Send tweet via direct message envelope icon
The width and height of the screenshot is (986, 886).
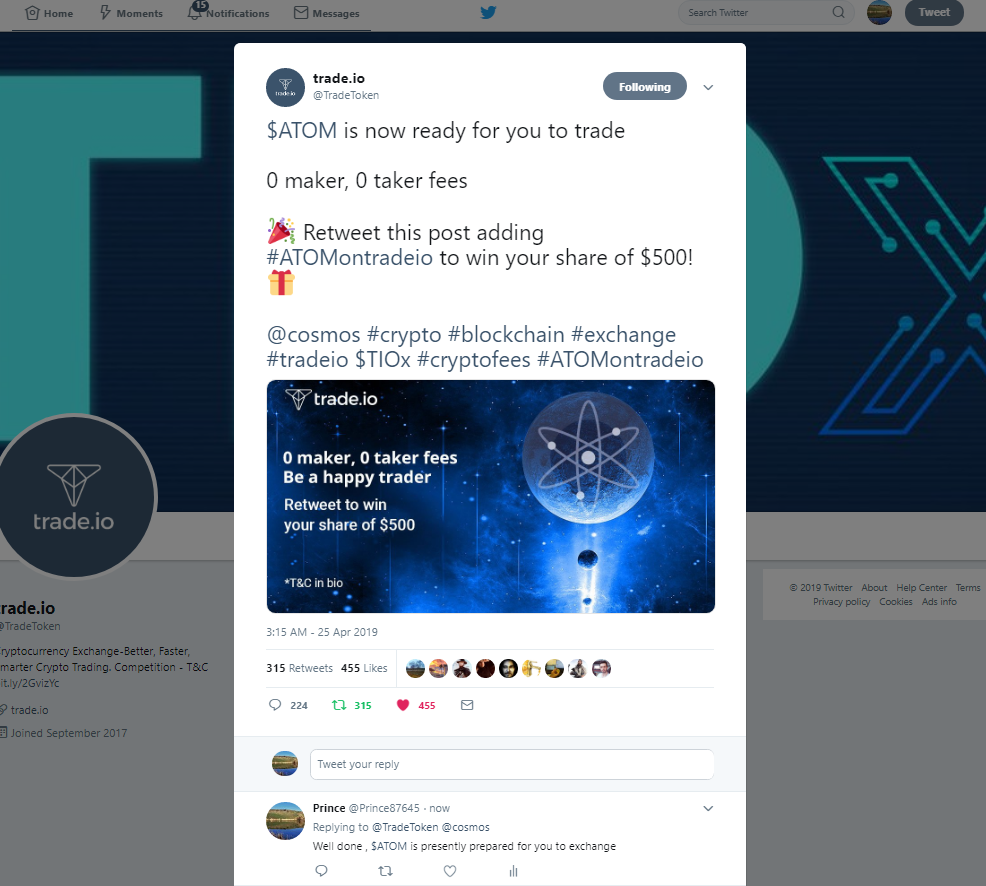click(467, 705)
